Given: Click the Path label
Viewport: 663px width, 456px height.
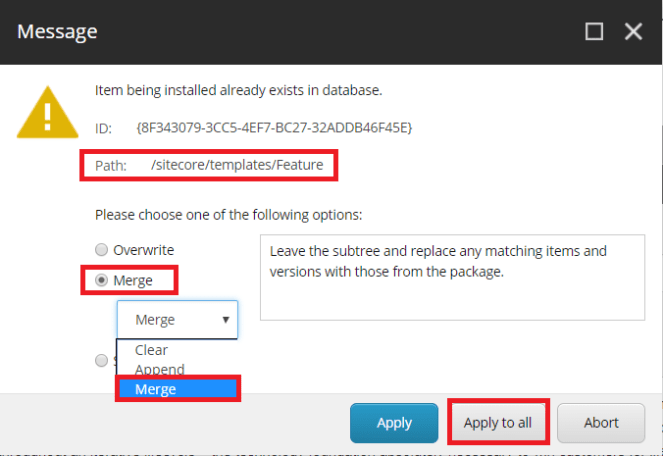Looking at the screenshot, I should pyautogui.click(x=111, y=165).
